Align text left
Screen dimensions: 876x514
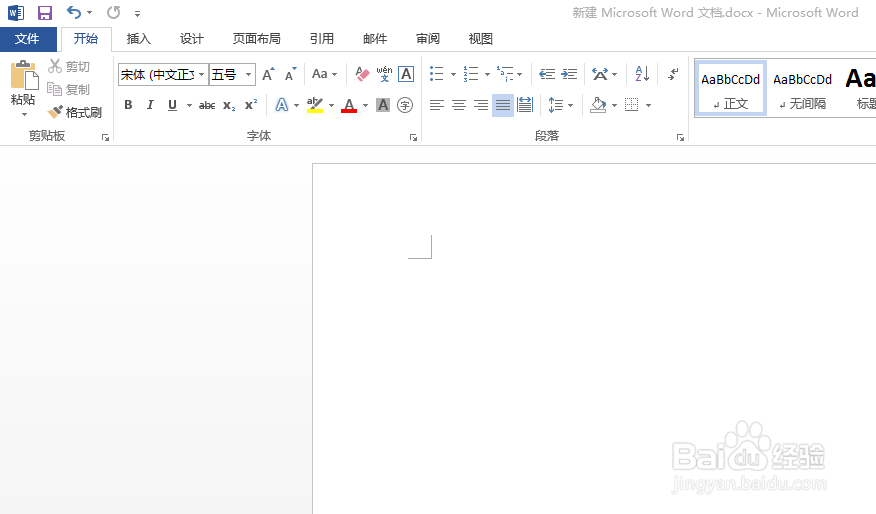(436, 105)
